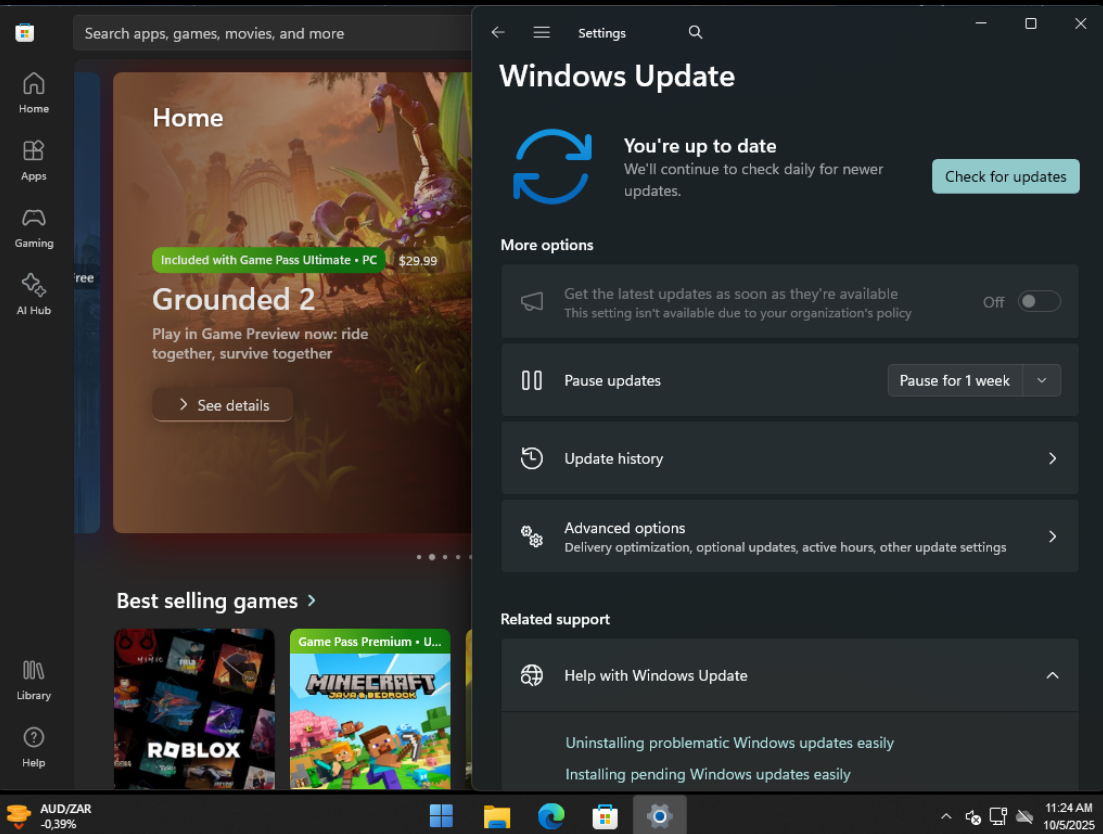Click the muted volume tray icon
This screenshot has width=1103, height=834.
pos(974,817)
